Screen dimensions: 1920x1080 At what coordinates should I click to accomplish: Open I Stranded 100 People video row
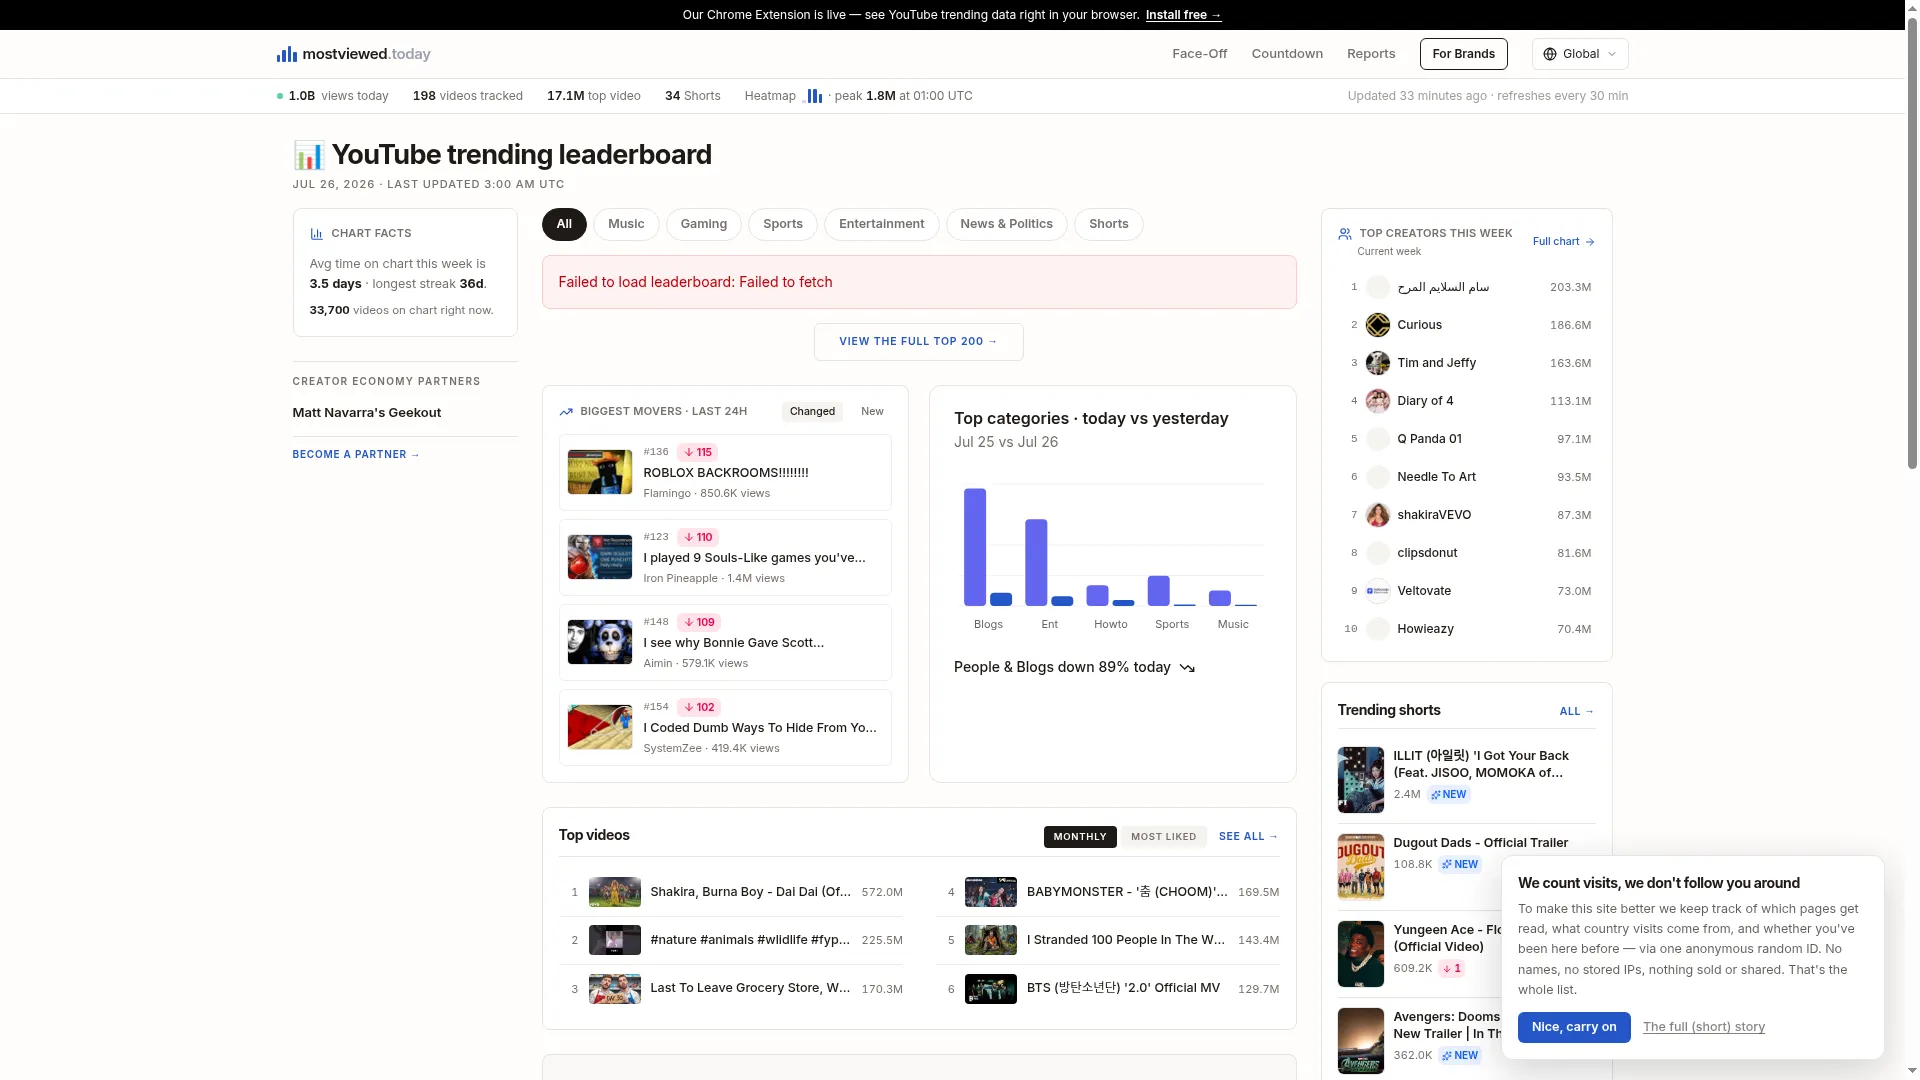1108,940
